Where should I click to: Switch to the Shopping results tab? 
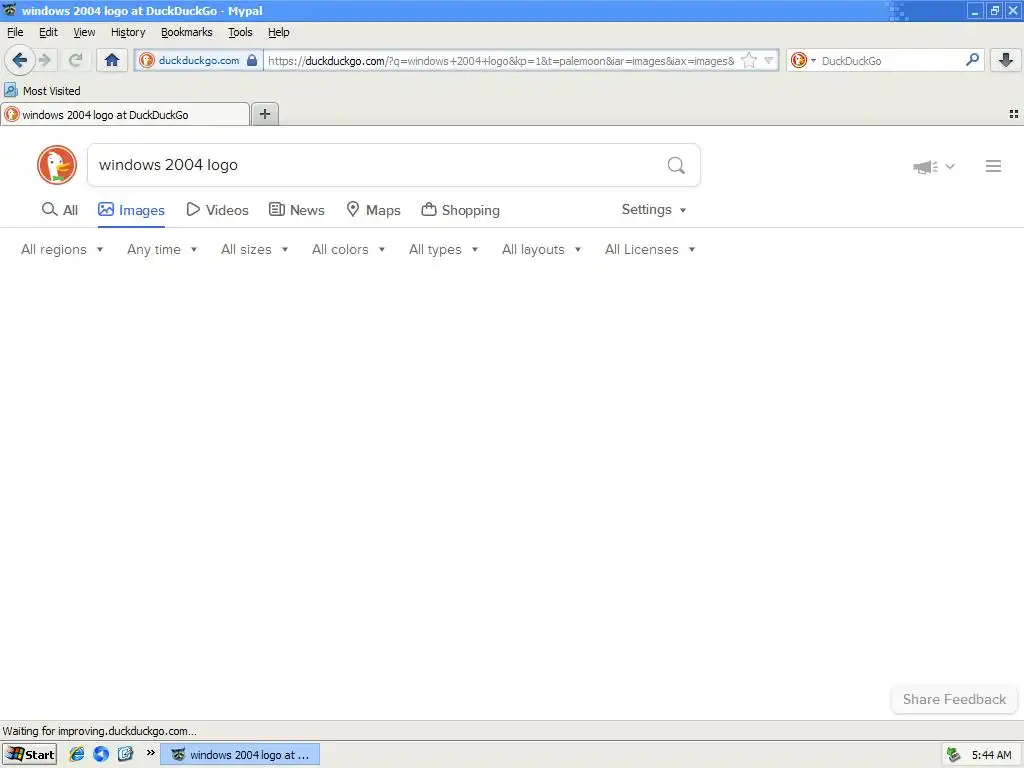(x=460, y=210)
